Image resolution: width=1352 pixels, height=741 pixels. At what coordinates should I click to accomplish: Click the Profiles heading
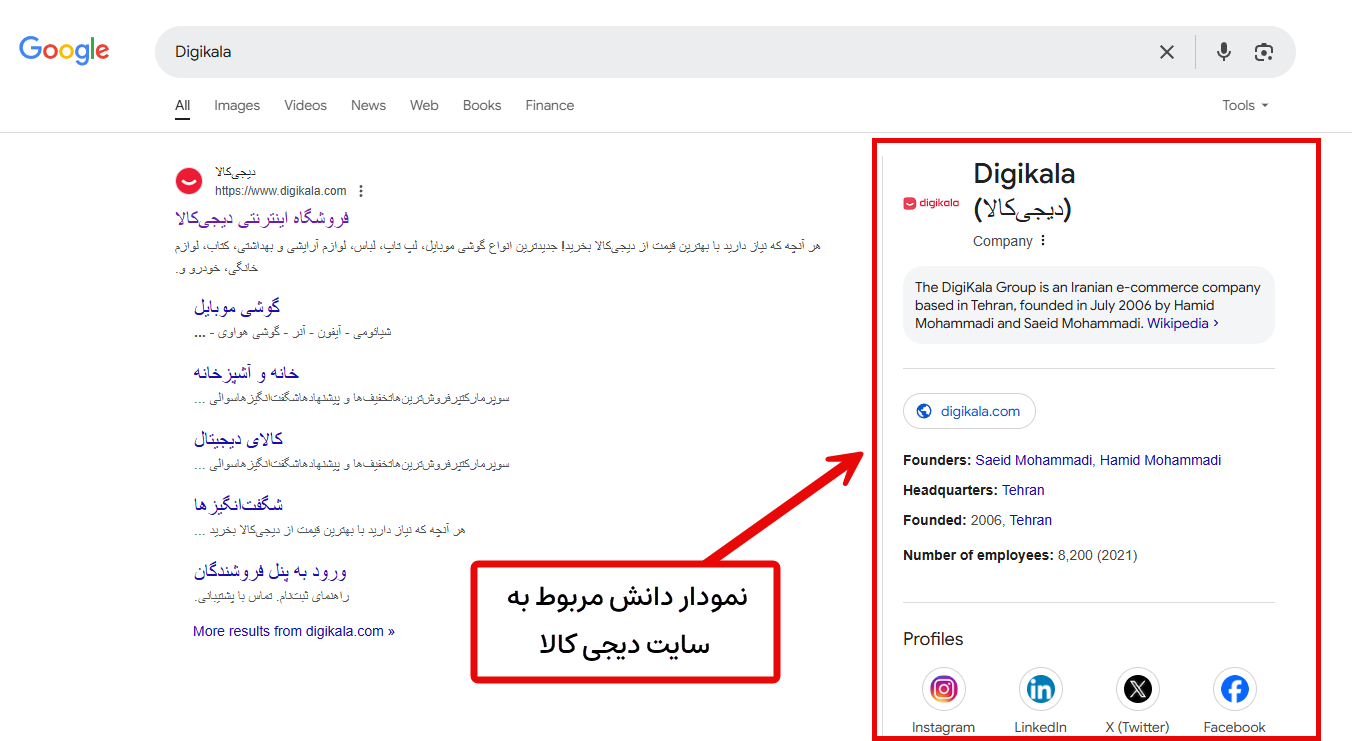click(933, 639)
